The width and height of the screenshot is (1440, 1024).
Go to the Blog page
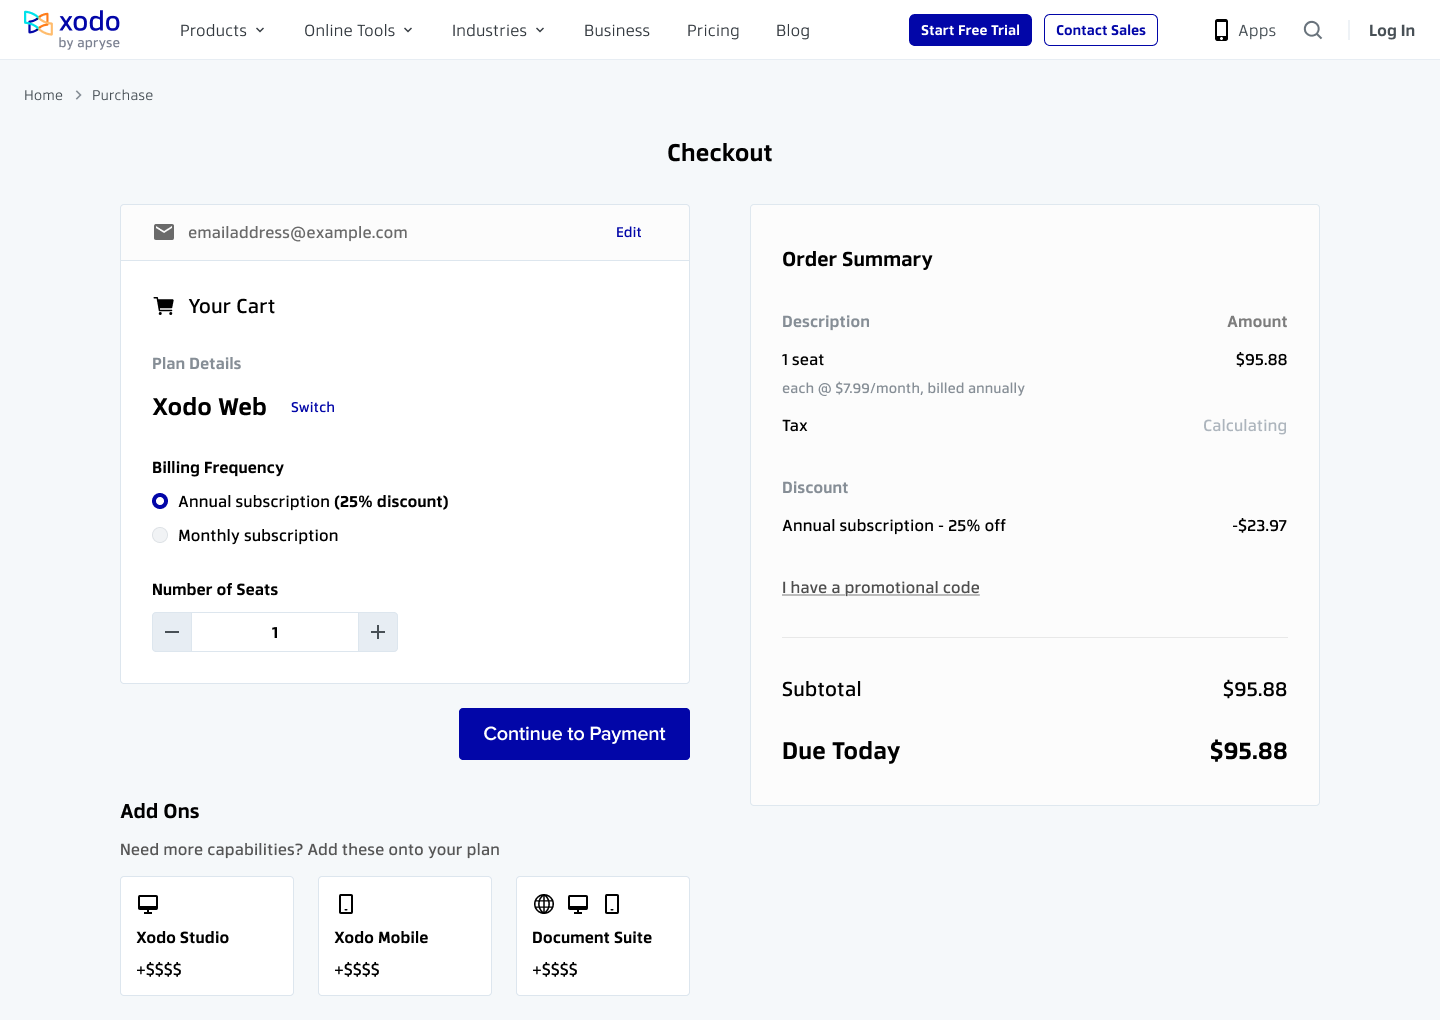coord(793,30)
